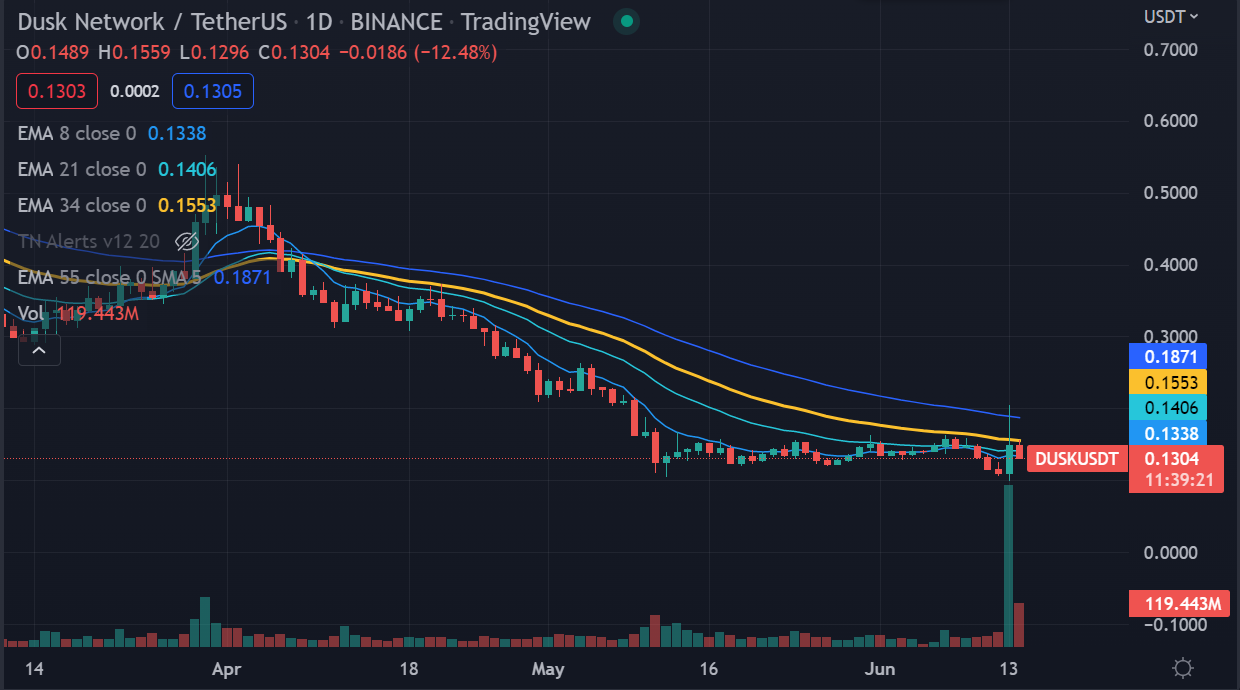Screen dimensions: 1240x690
Task: Click the 0.7000 price scale label
Action: click(x=1170, y=49)
